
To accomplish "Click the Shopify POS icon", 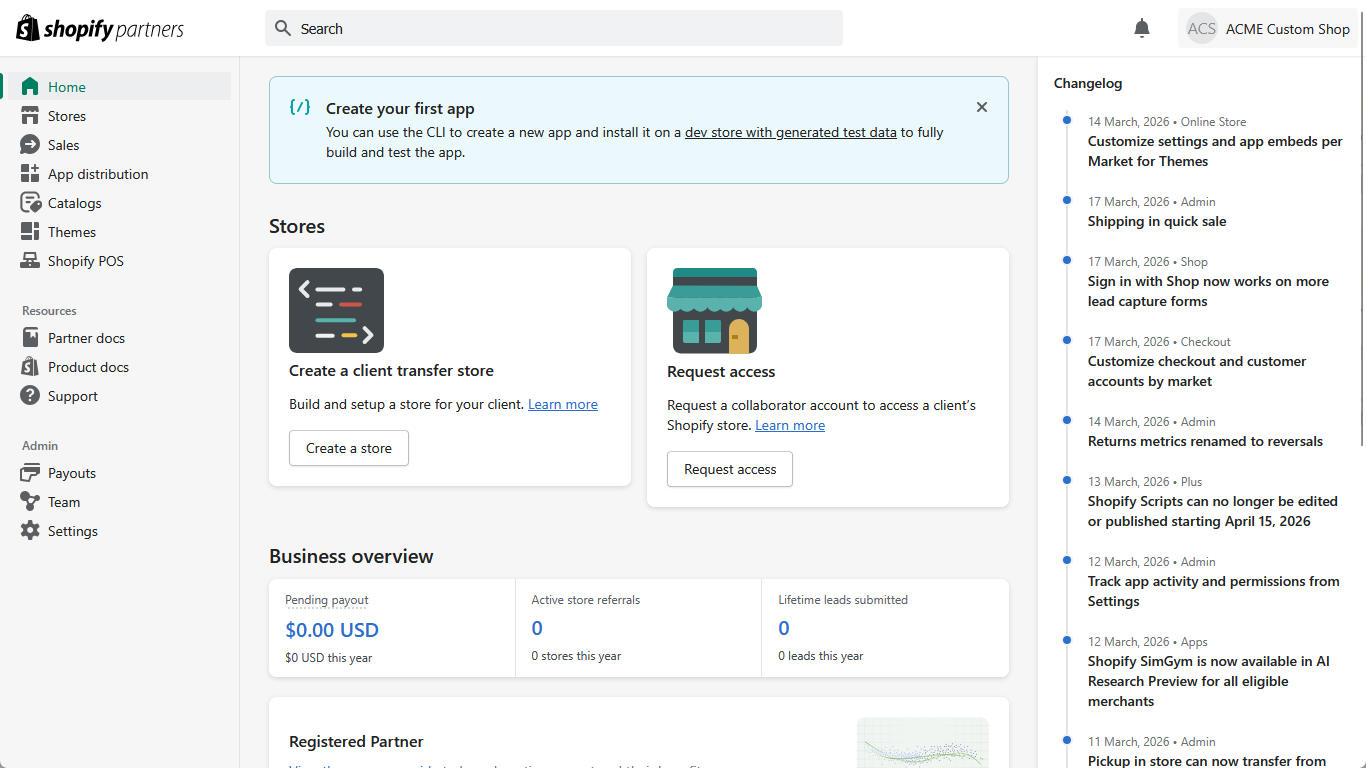I will [x=30, y=261].
